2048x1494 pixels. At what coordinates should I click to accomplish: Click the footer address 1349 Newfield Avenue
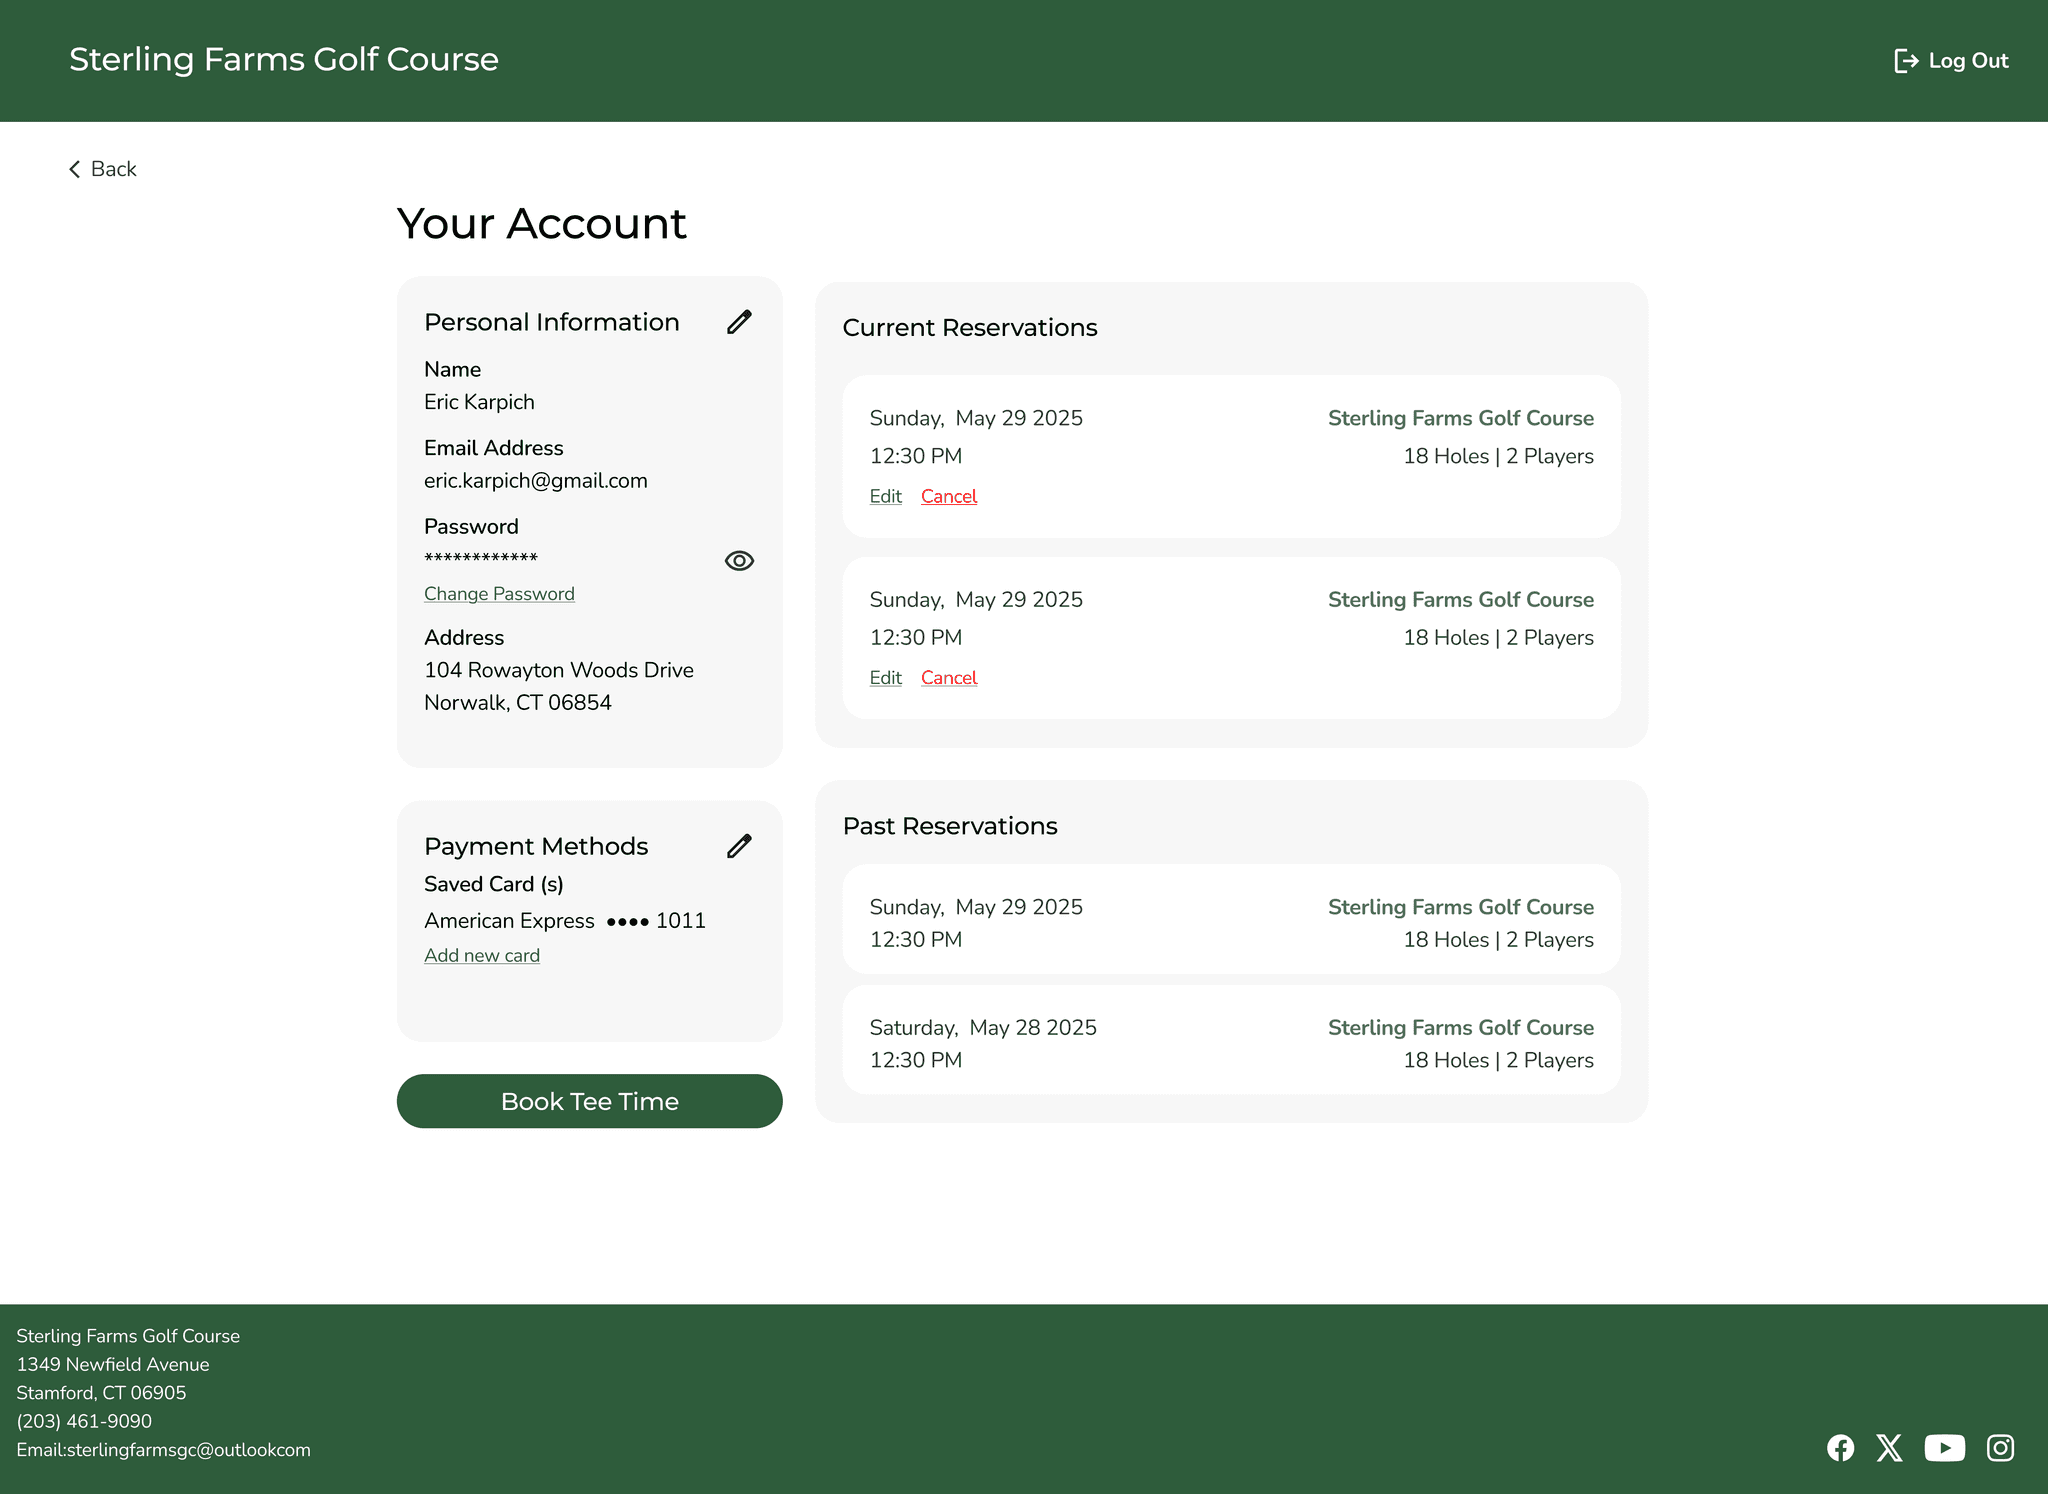[x=113, y=1364]
